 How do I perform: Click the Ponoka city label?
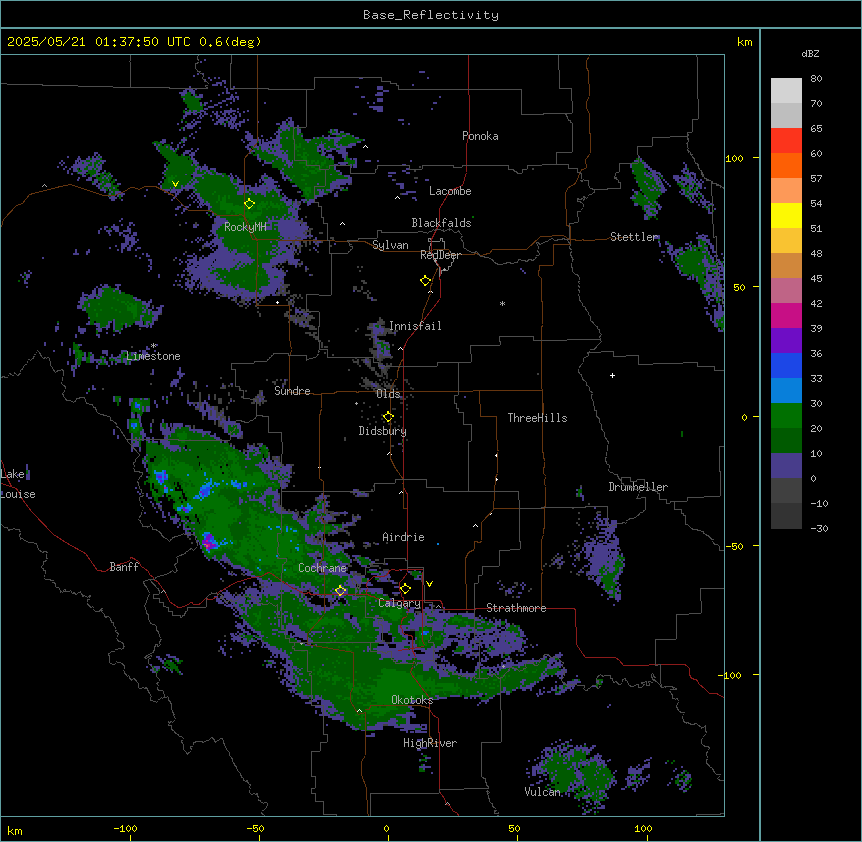click(480, 136)
